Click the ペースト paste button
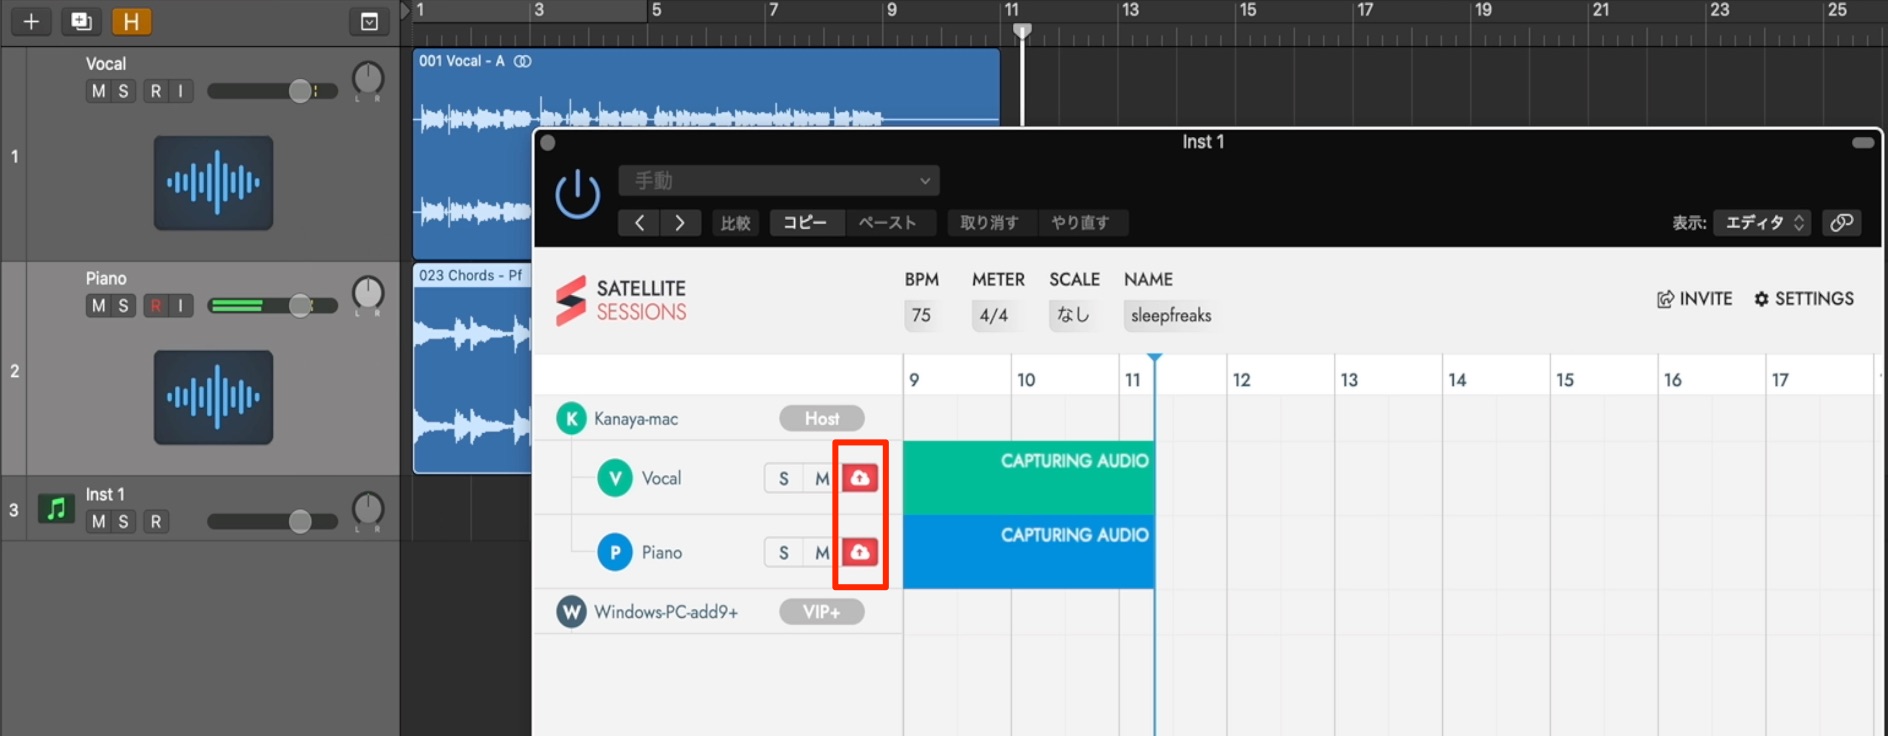The height and width of the screenshot is (736, 1888). (888, 223)
